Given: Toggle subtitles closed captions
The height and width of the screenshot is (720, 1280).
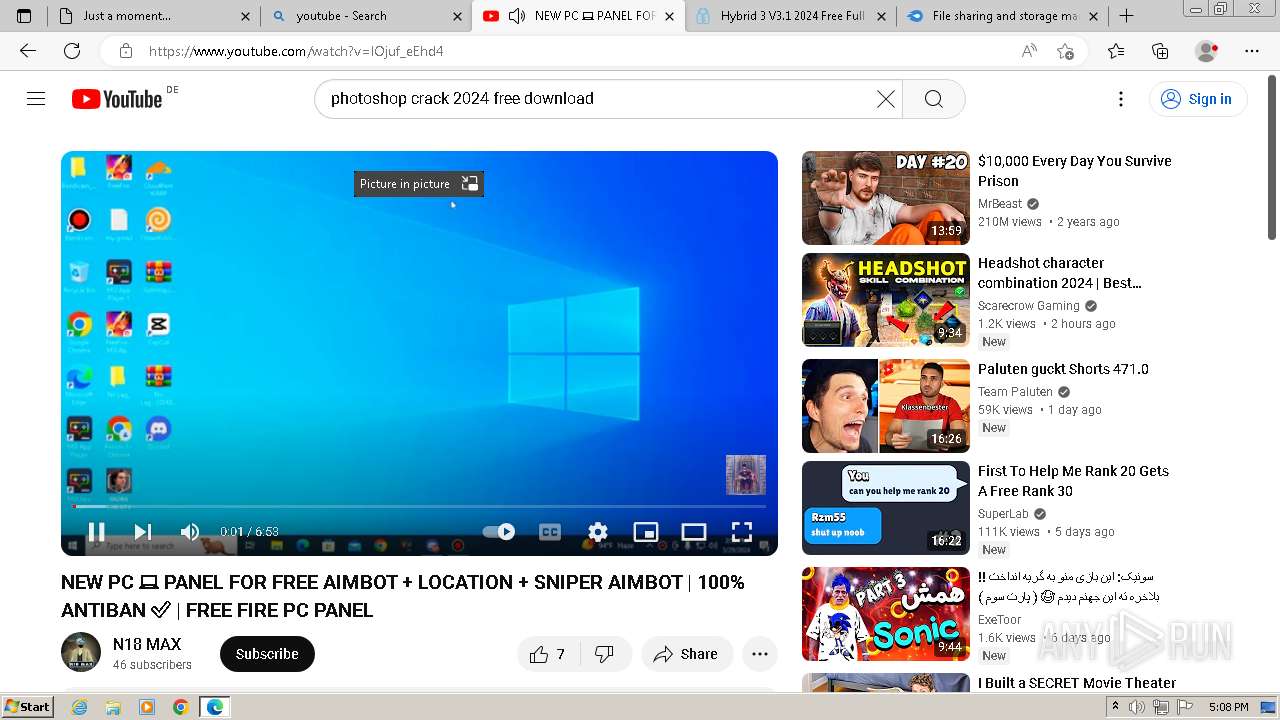Looking at the screenshot, I should tap(550, 532).
